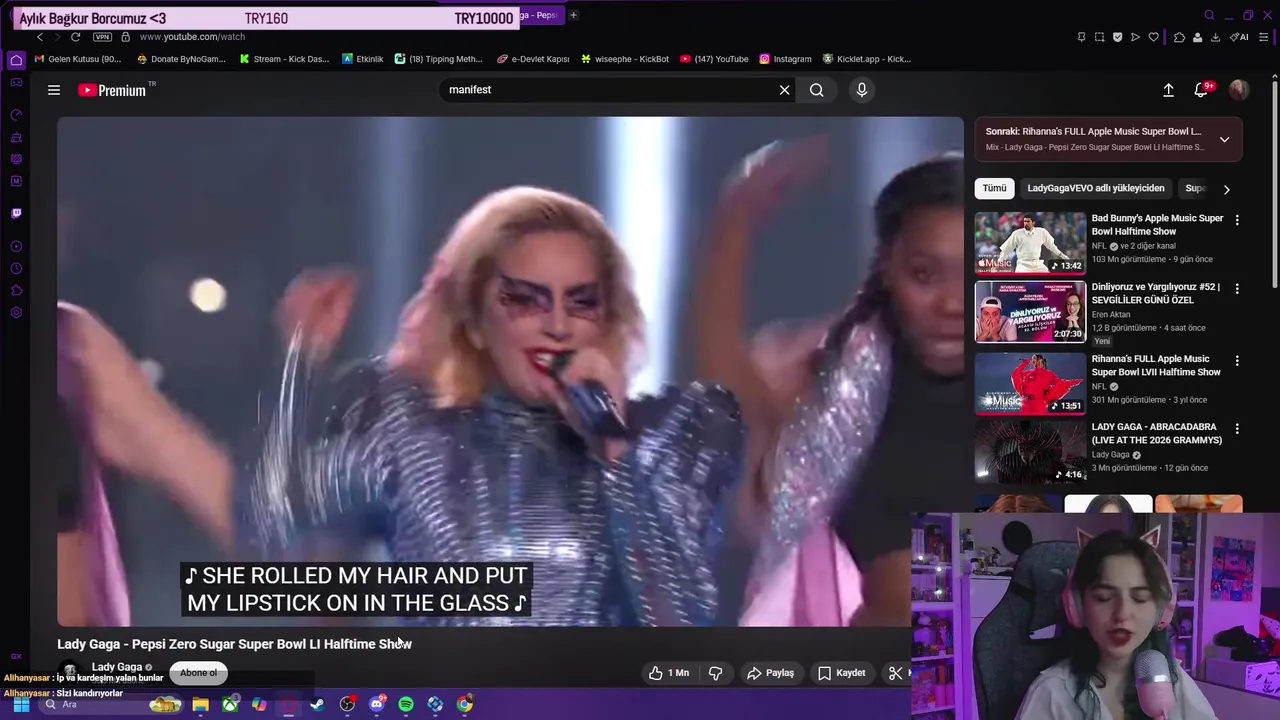Viewport: 1280px width, 720px height.
Task: Play ABRACADABRA Grammys thumbnail
Action: click(x=1030, y=451)
